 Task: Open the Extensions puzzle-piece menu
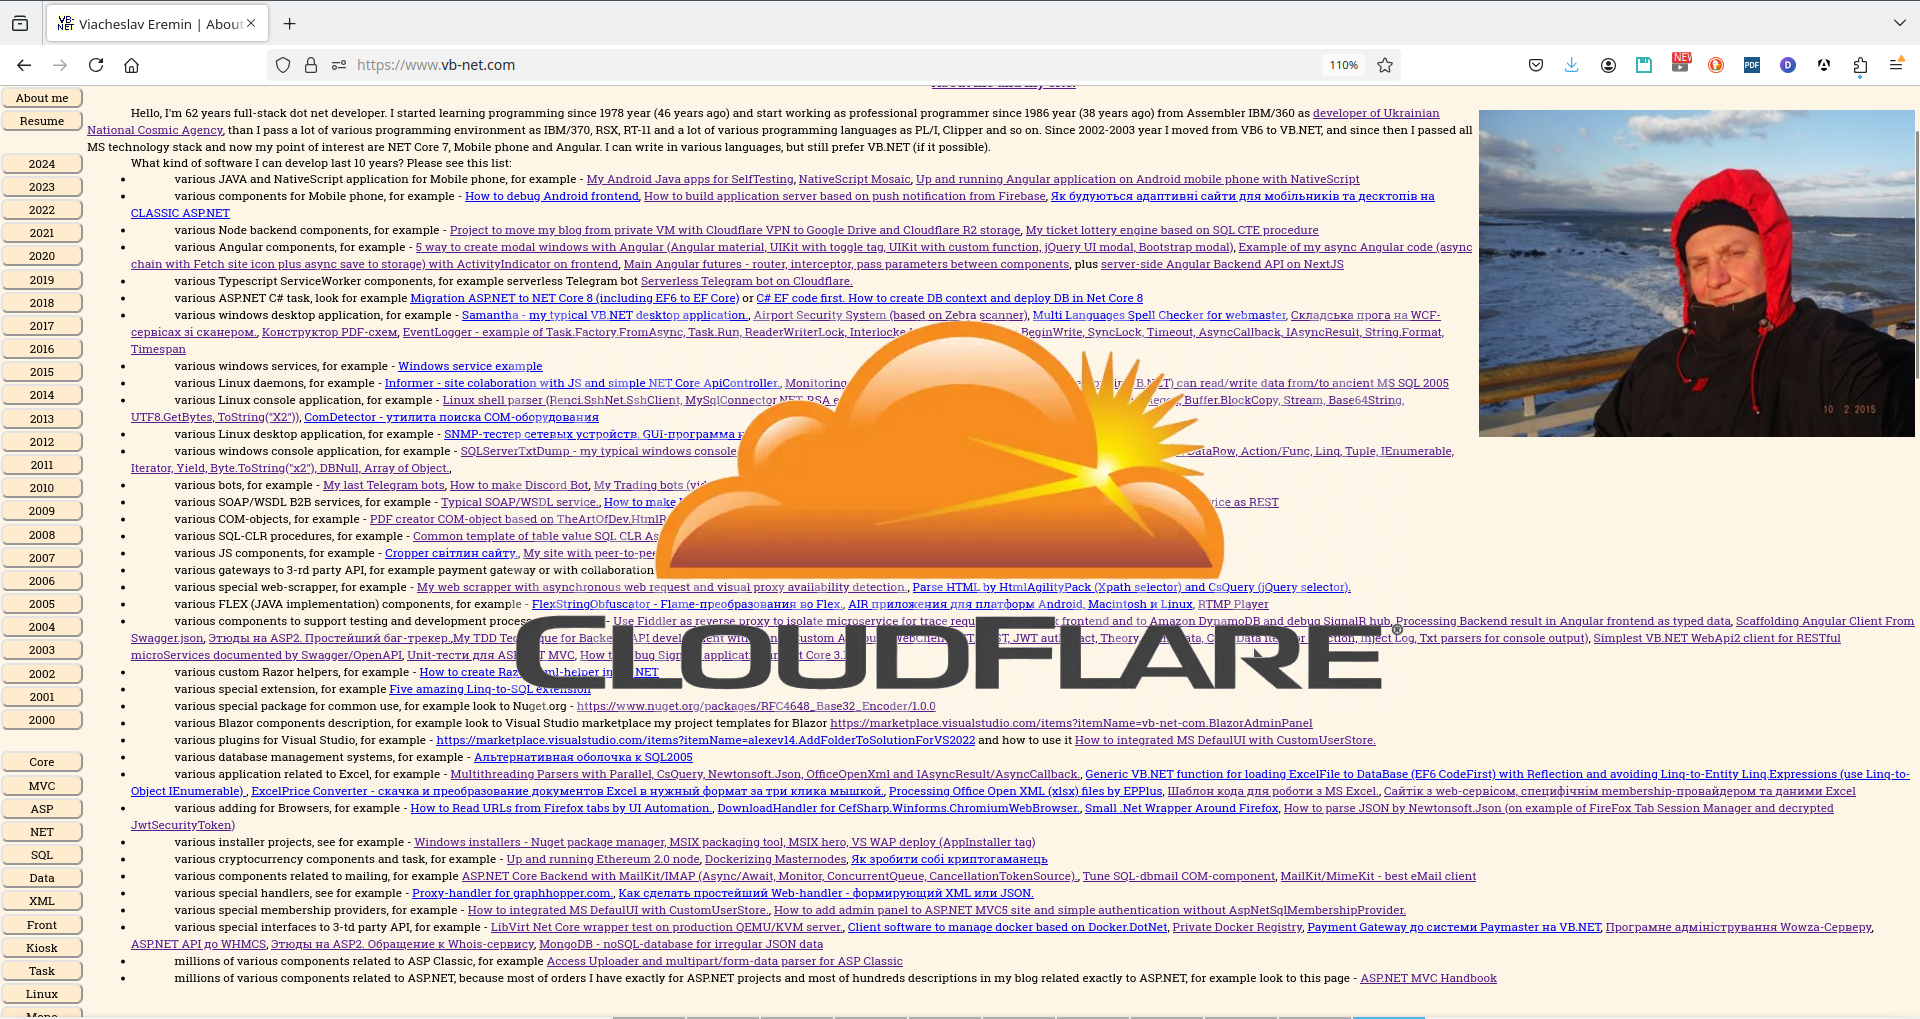(1860, 65)
